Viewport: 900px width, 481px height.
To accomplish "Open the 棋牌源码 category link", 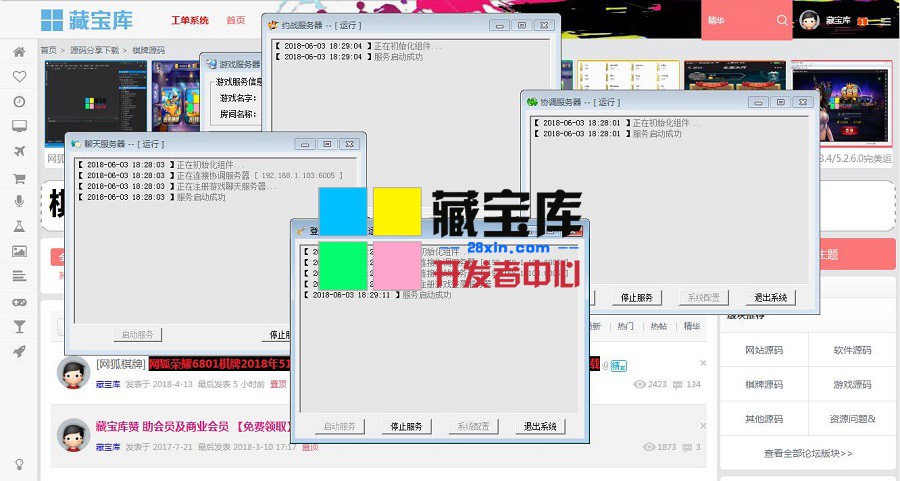I will point(763,384).
